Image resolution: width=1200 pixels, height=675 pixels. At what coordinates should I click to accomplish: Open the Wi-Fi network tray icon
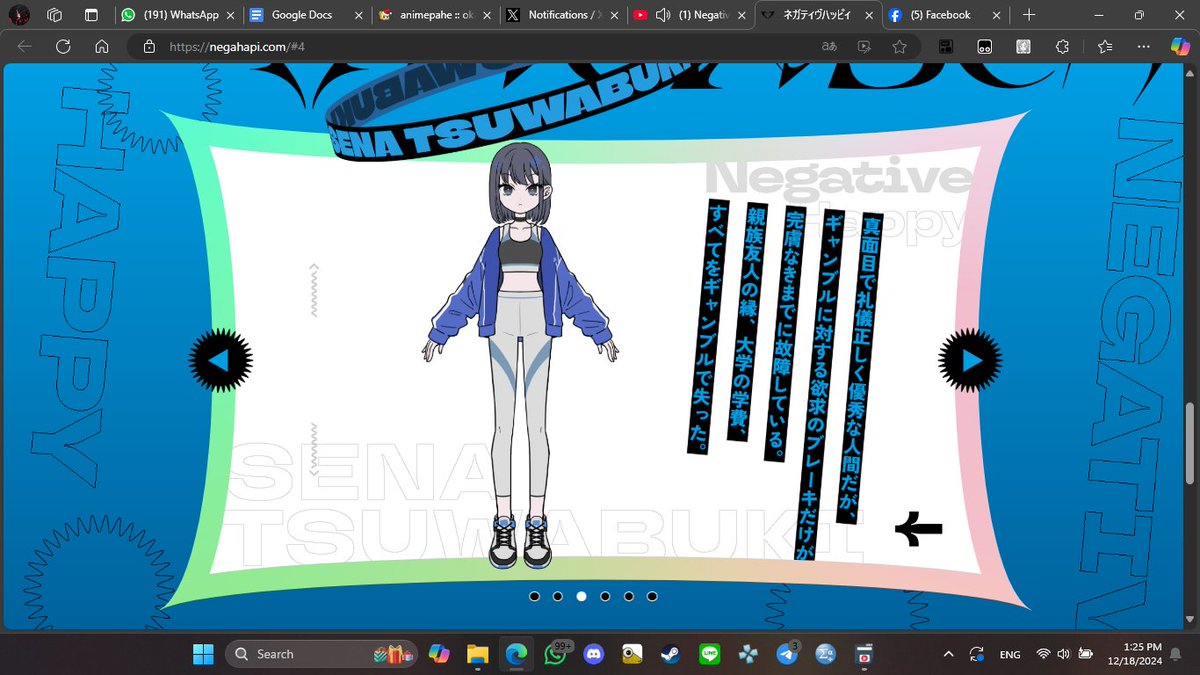point(1043,654)
